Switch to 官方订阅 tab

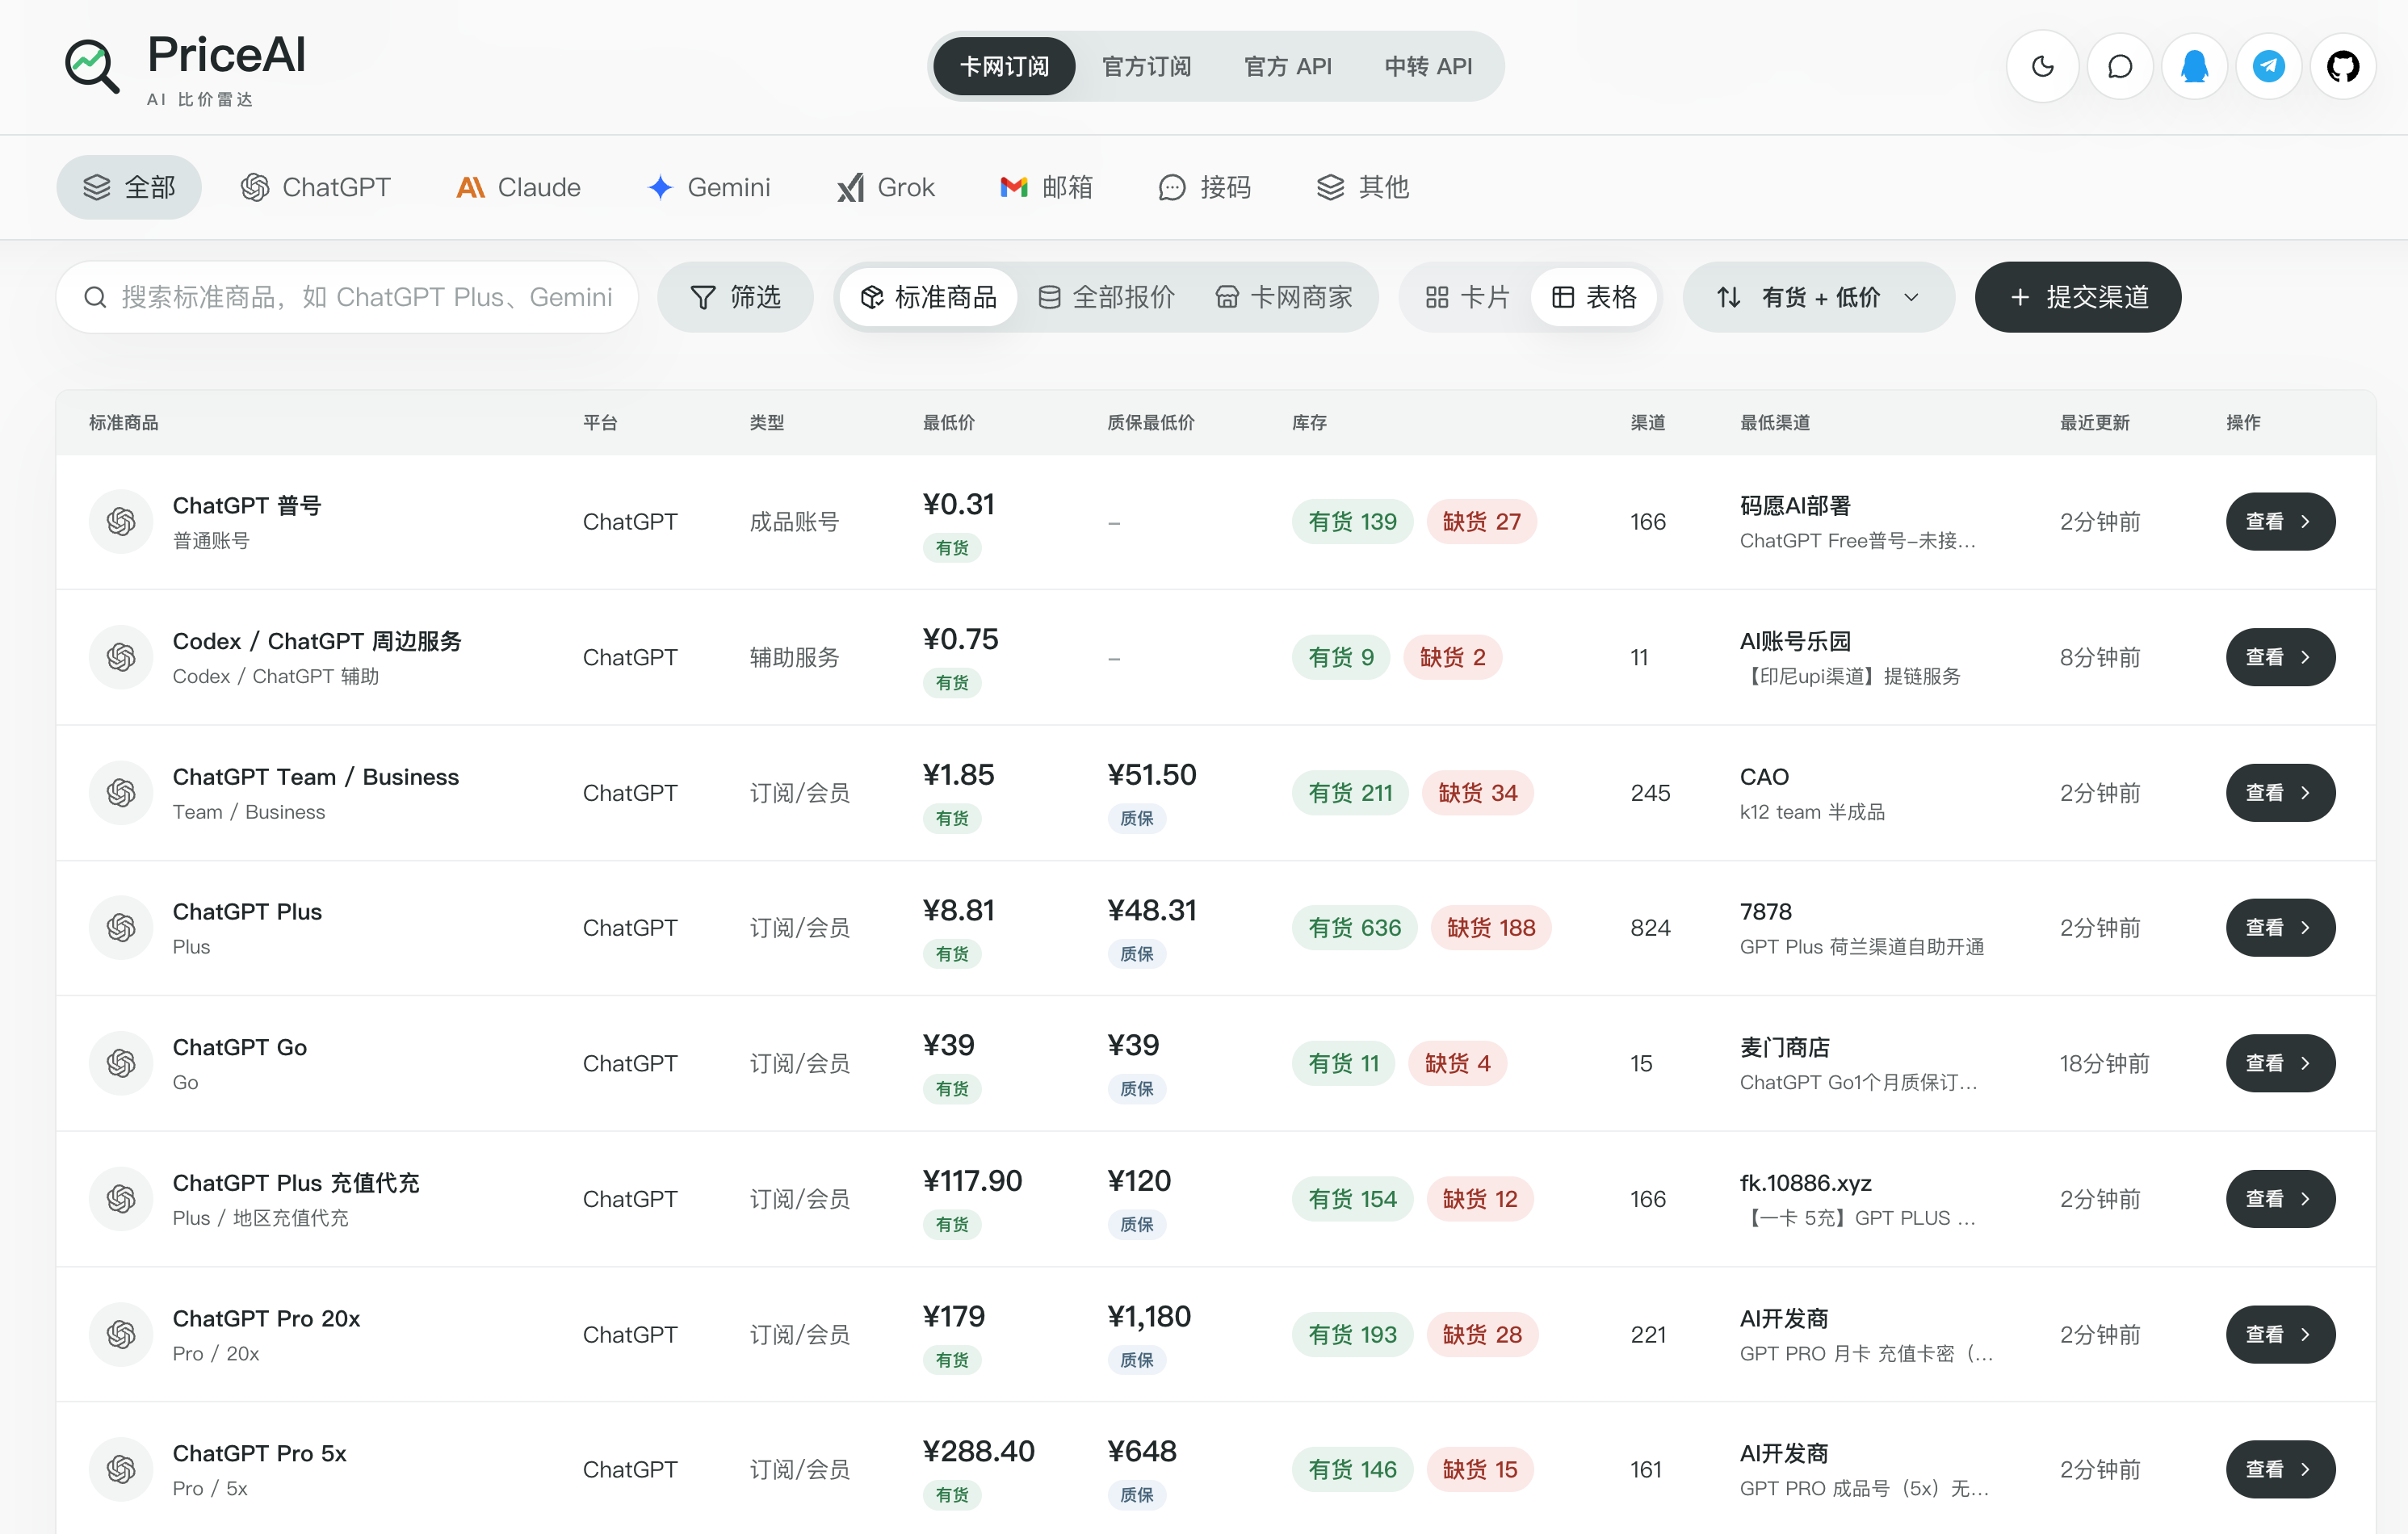coord(1146,67)
